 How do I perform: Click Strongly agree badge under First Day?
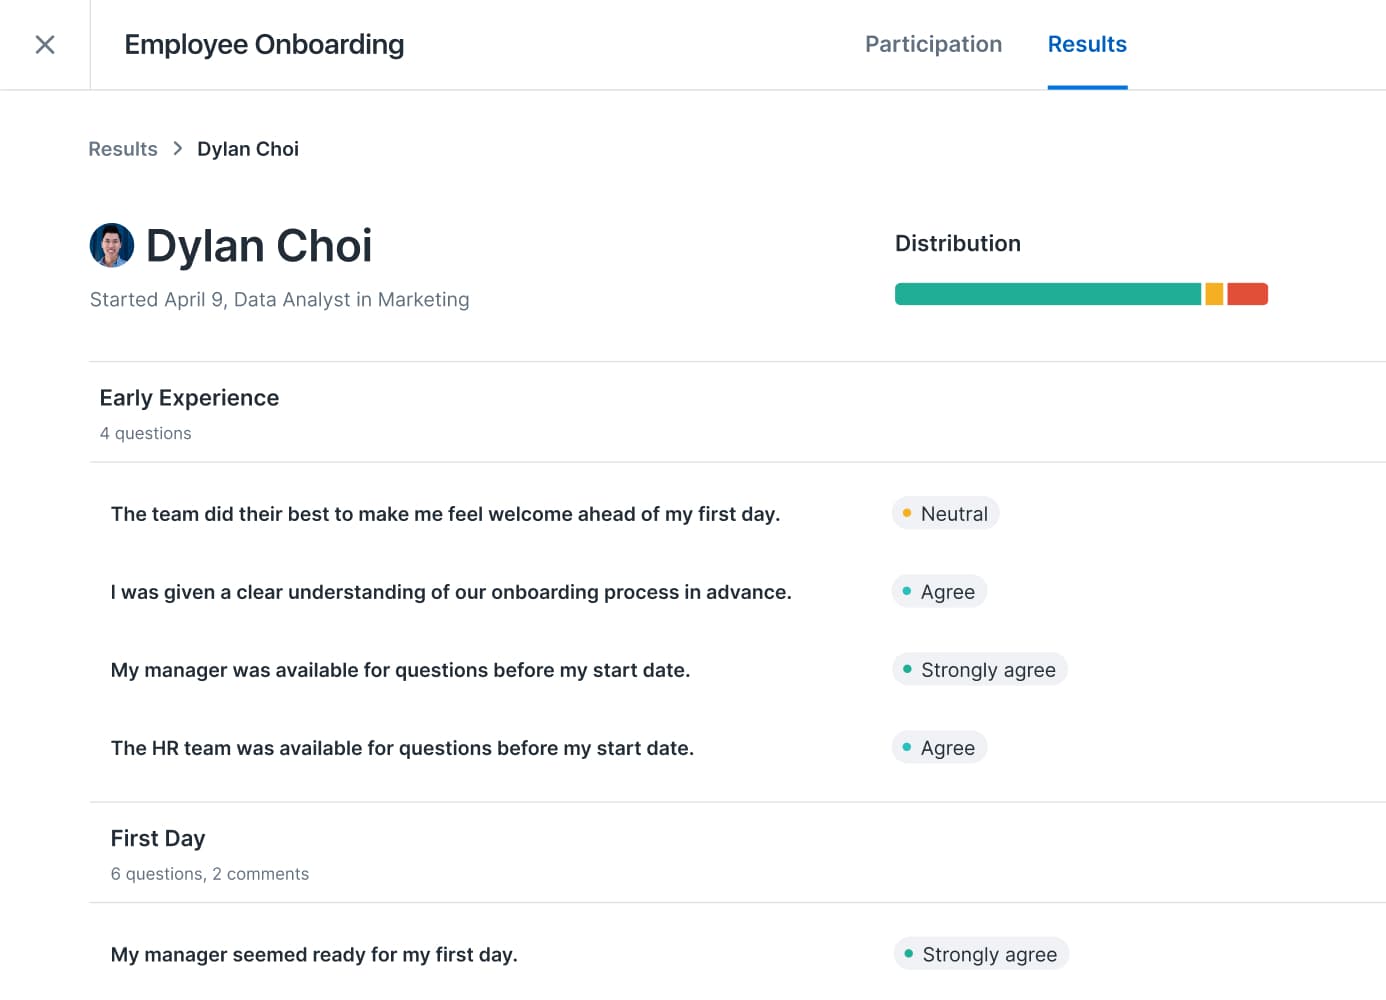click(981, 954)
